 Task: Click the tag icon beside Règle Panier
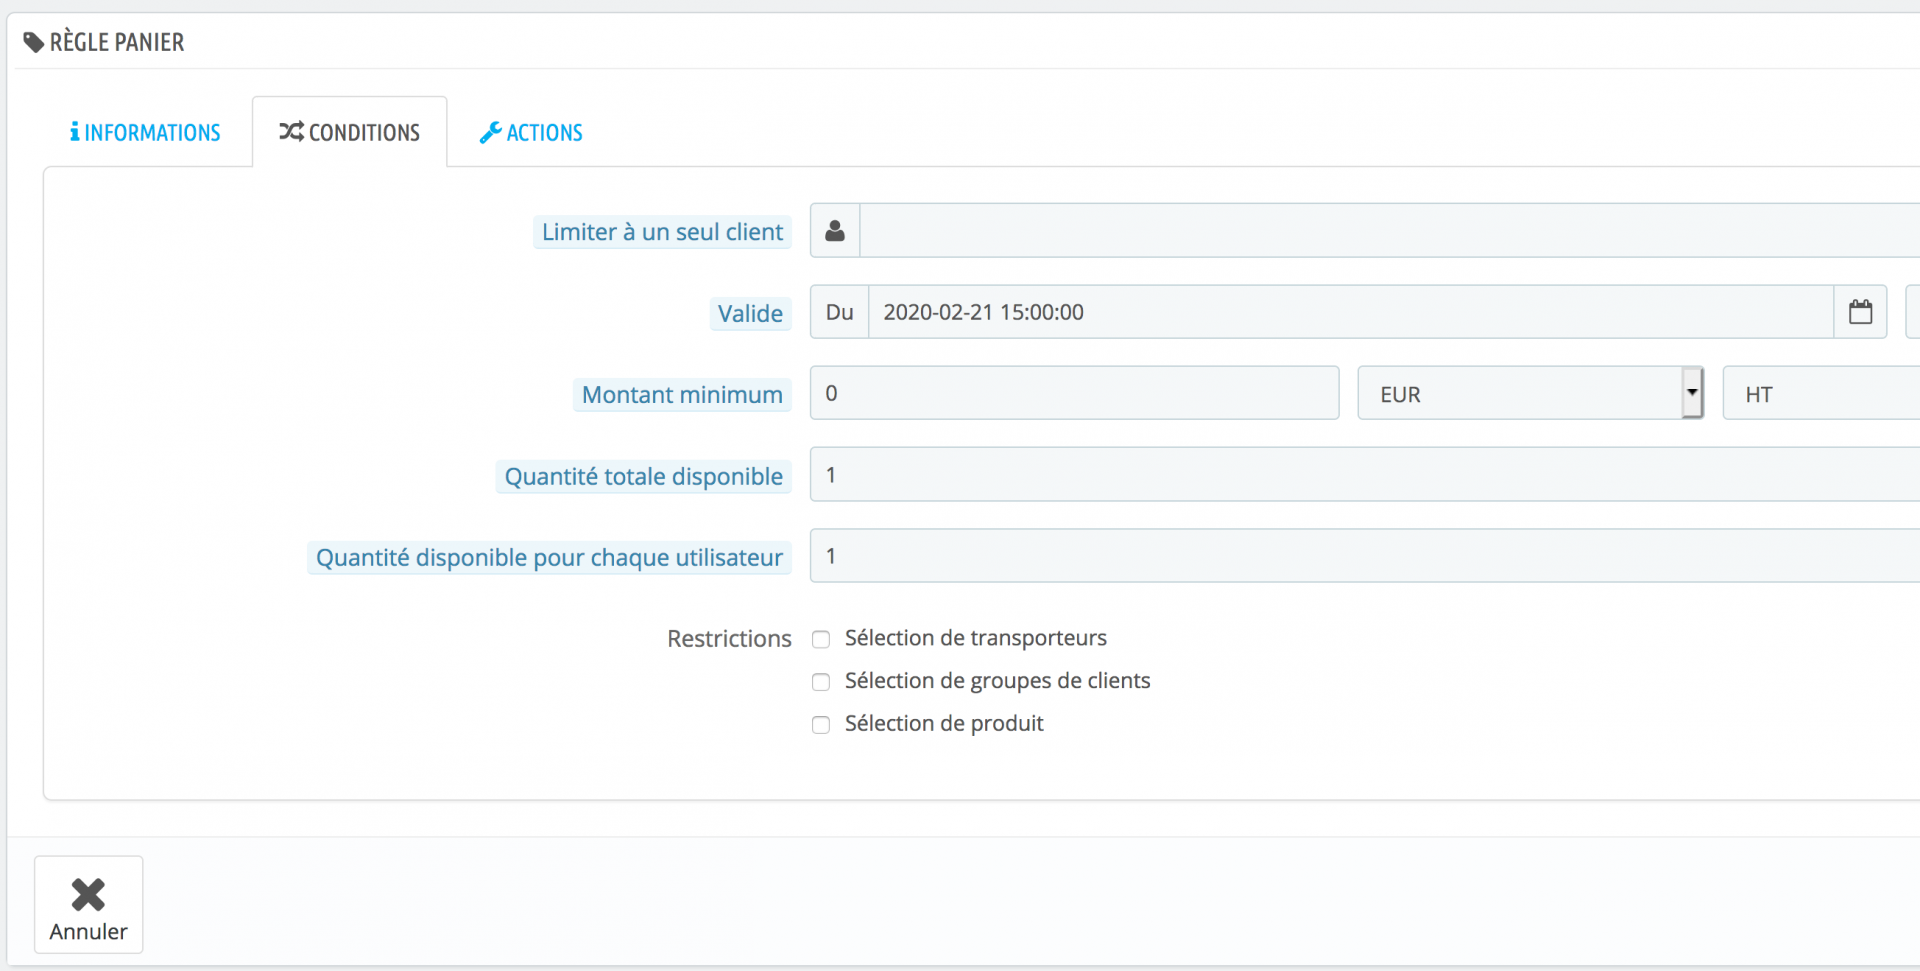tap(34, 42)
